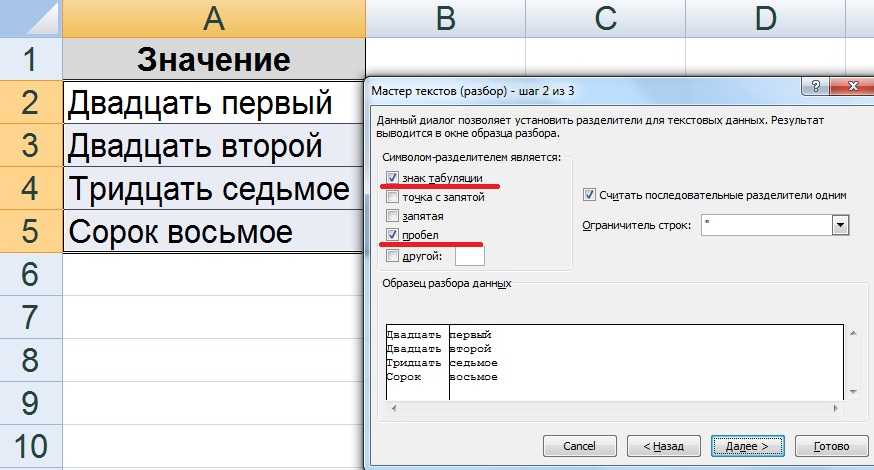Select row 5 header
The width and height of the screenshot is (874, 470).
[31, 231]
